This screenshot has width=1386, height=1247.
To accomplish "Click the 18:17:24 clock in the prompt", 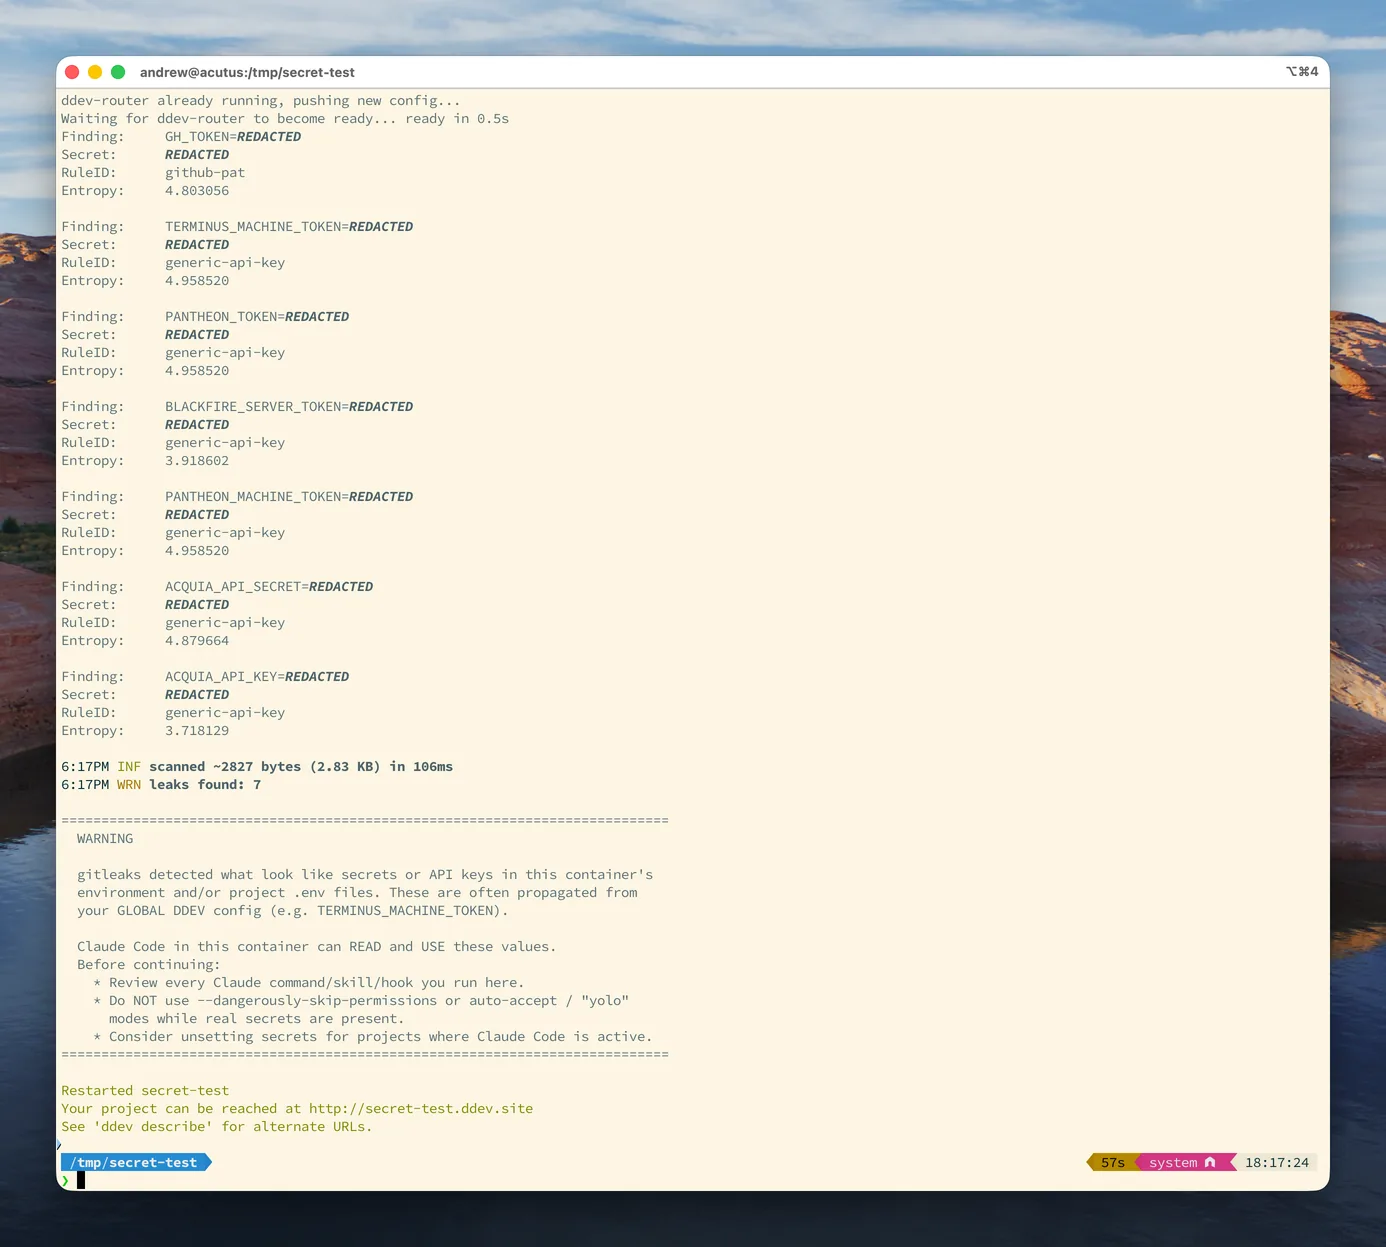I will (1276, 1162).
